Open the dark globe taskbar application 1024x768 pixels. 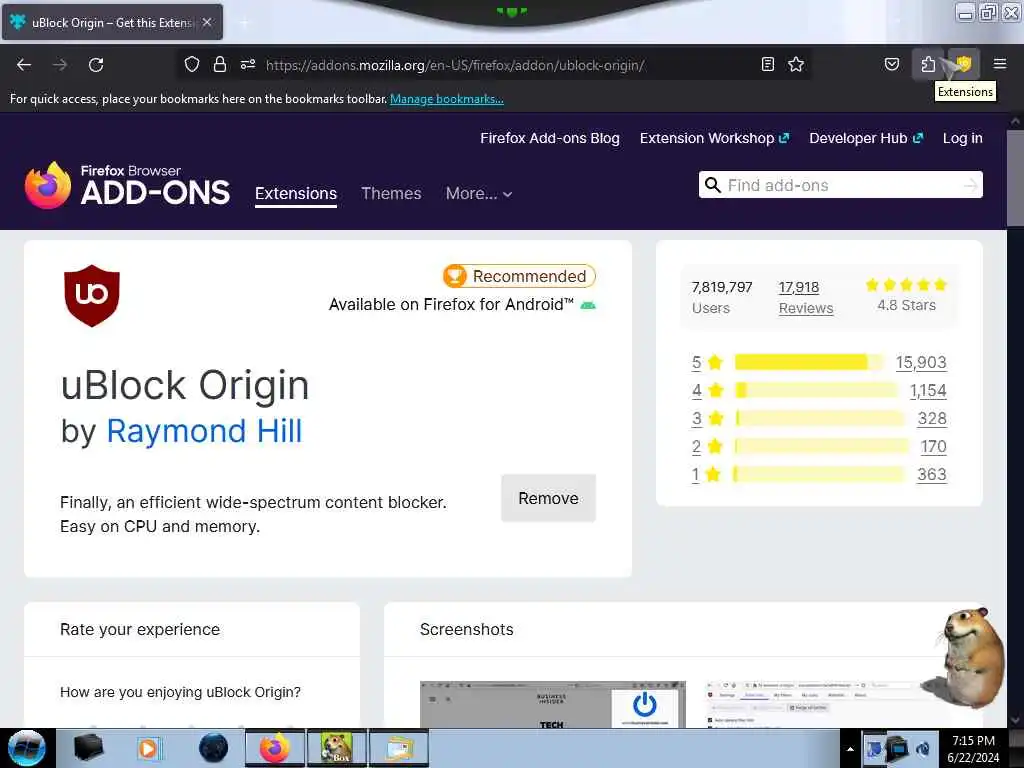pos(214,748)
